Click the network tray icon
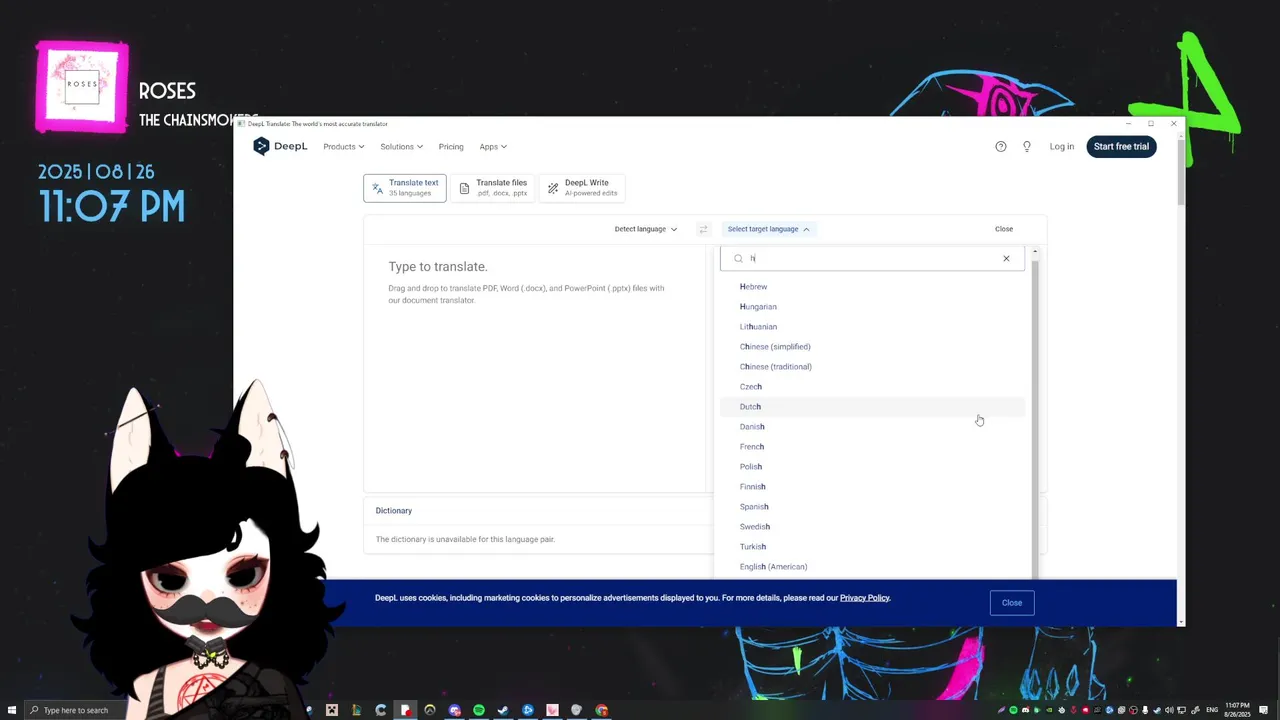The width and height of the screenshot is (1280, 720). [1181, 710]
